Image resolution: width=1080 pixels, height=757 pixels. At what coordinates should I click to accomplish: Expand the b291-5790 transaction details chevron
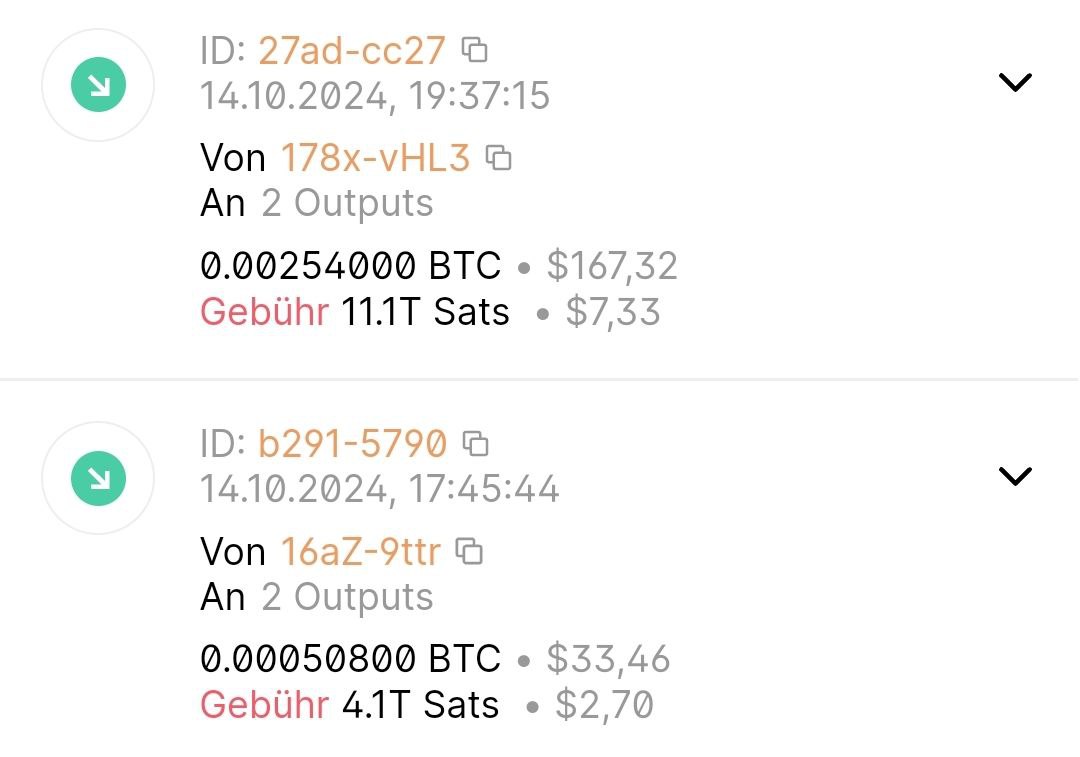(x=1015, y=476)
